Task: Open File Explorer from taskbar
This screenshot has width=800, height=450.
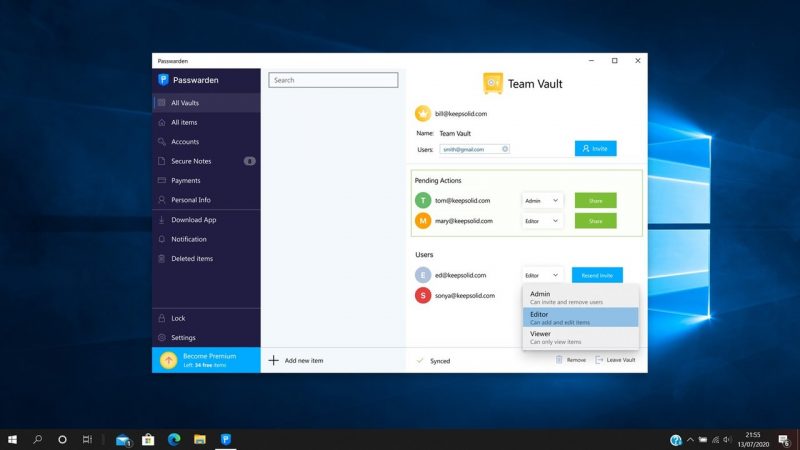Action: [199, 439]
